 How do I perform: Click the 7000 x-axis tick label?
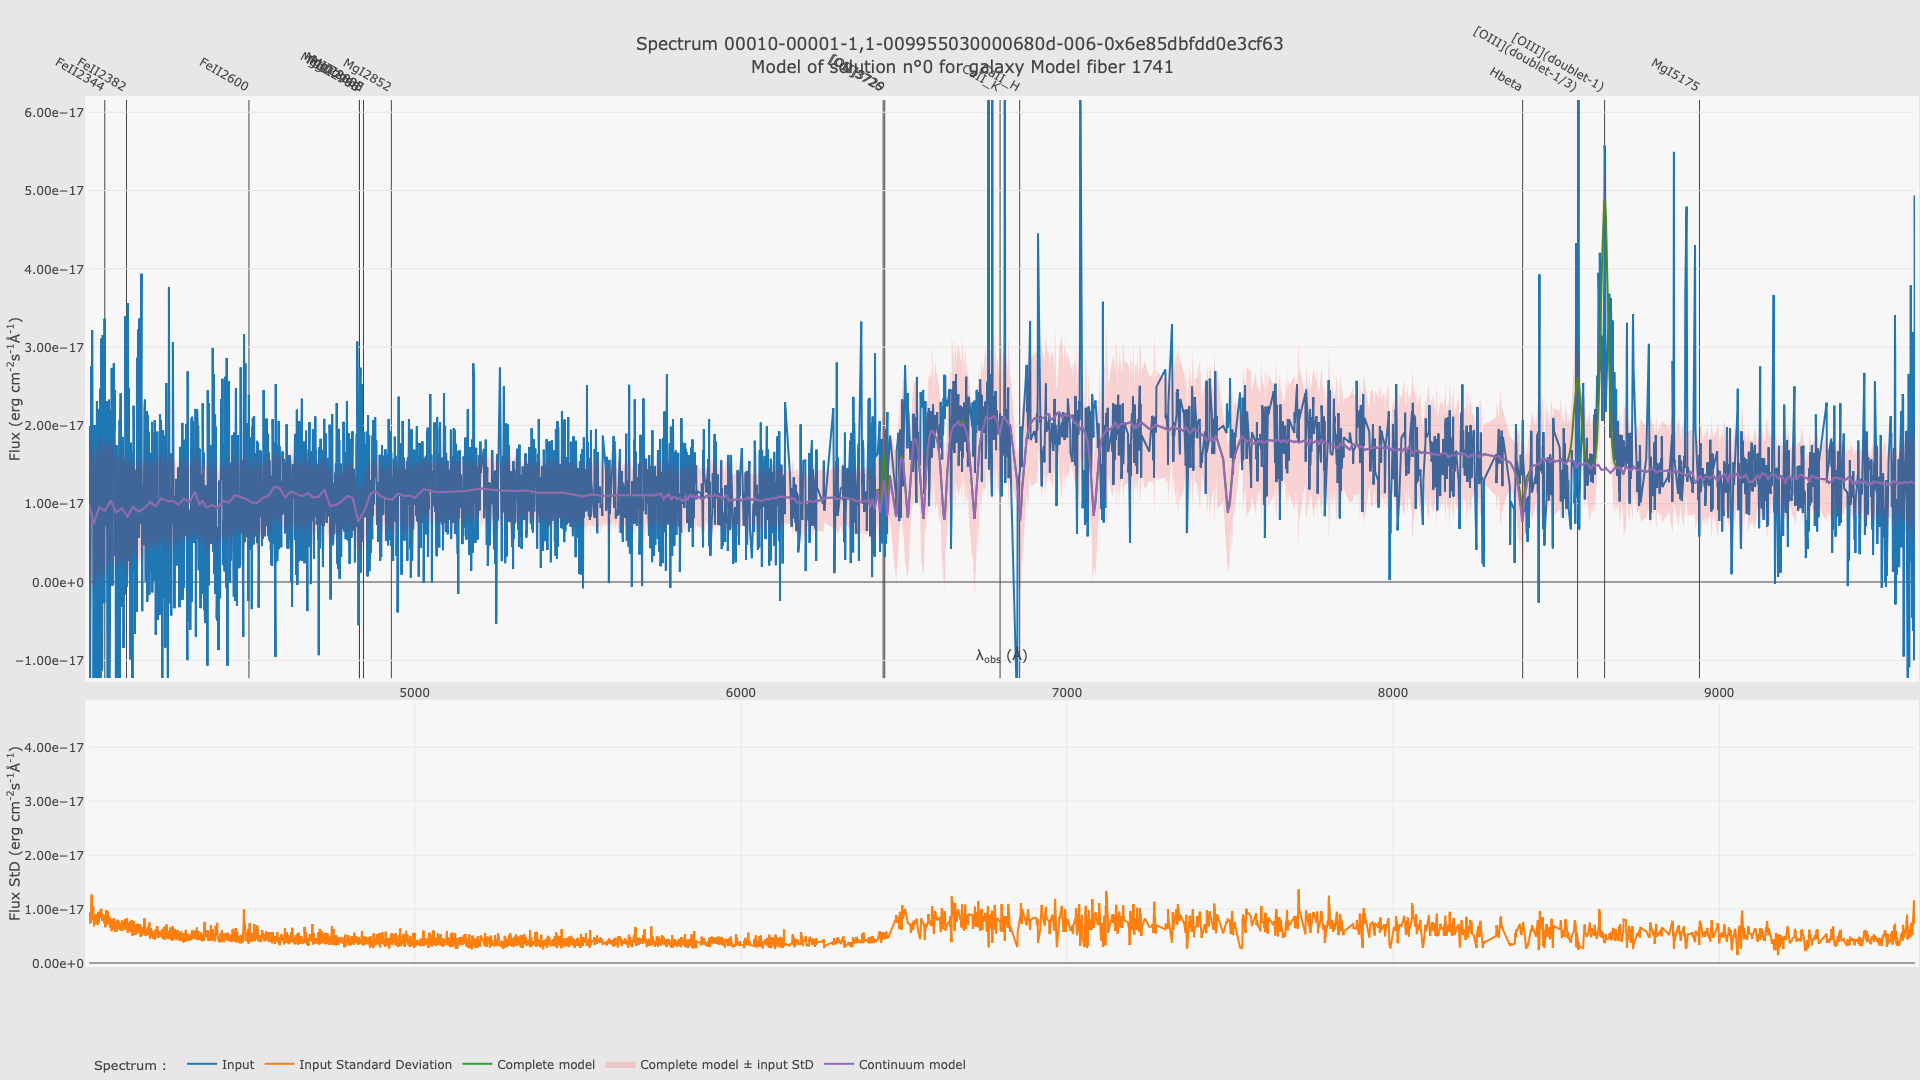click(x=1066, y=693)
